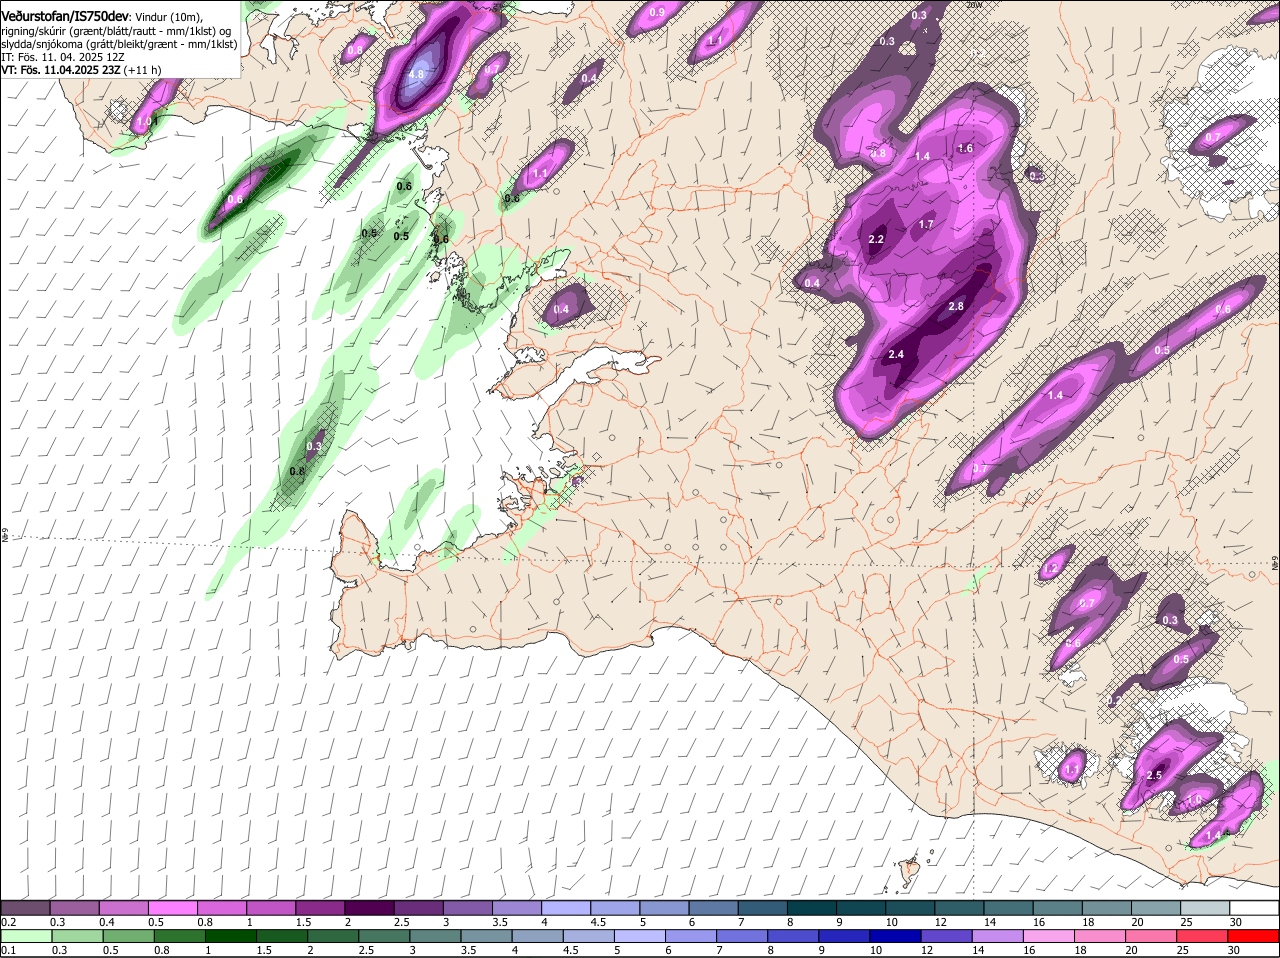This screenshot has width=1280, height=958.
Task: Select the pale grey swatch labeled 25, upper legend
Action: tap(1204, 908)
